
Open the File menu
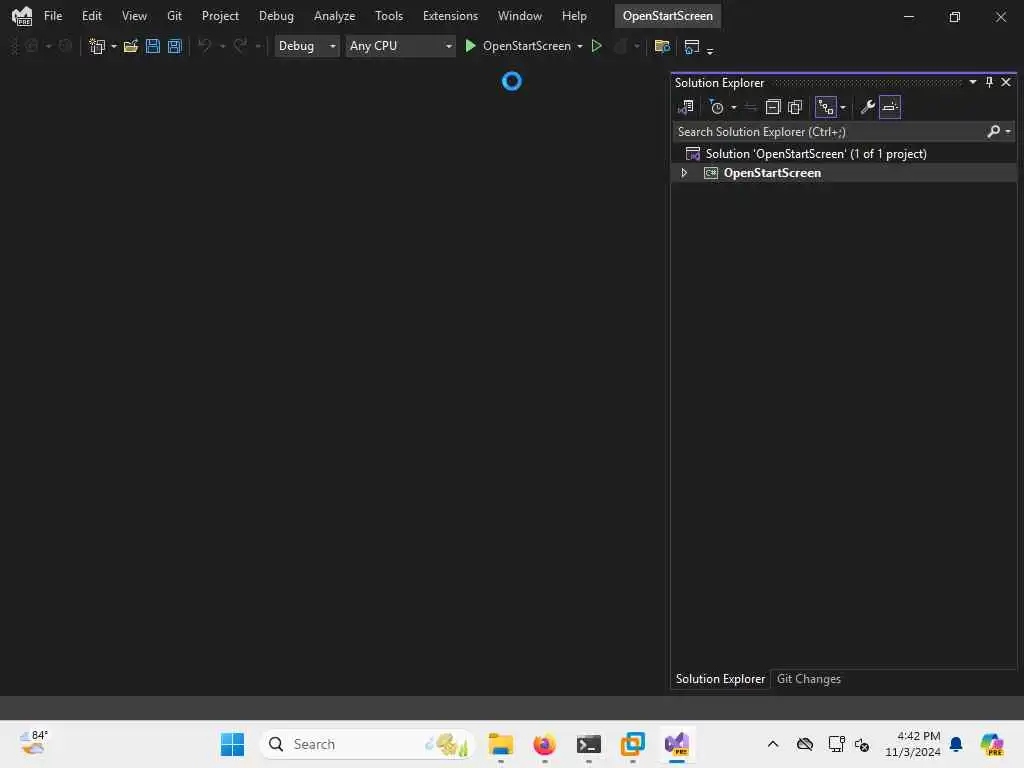coord(53,16)
